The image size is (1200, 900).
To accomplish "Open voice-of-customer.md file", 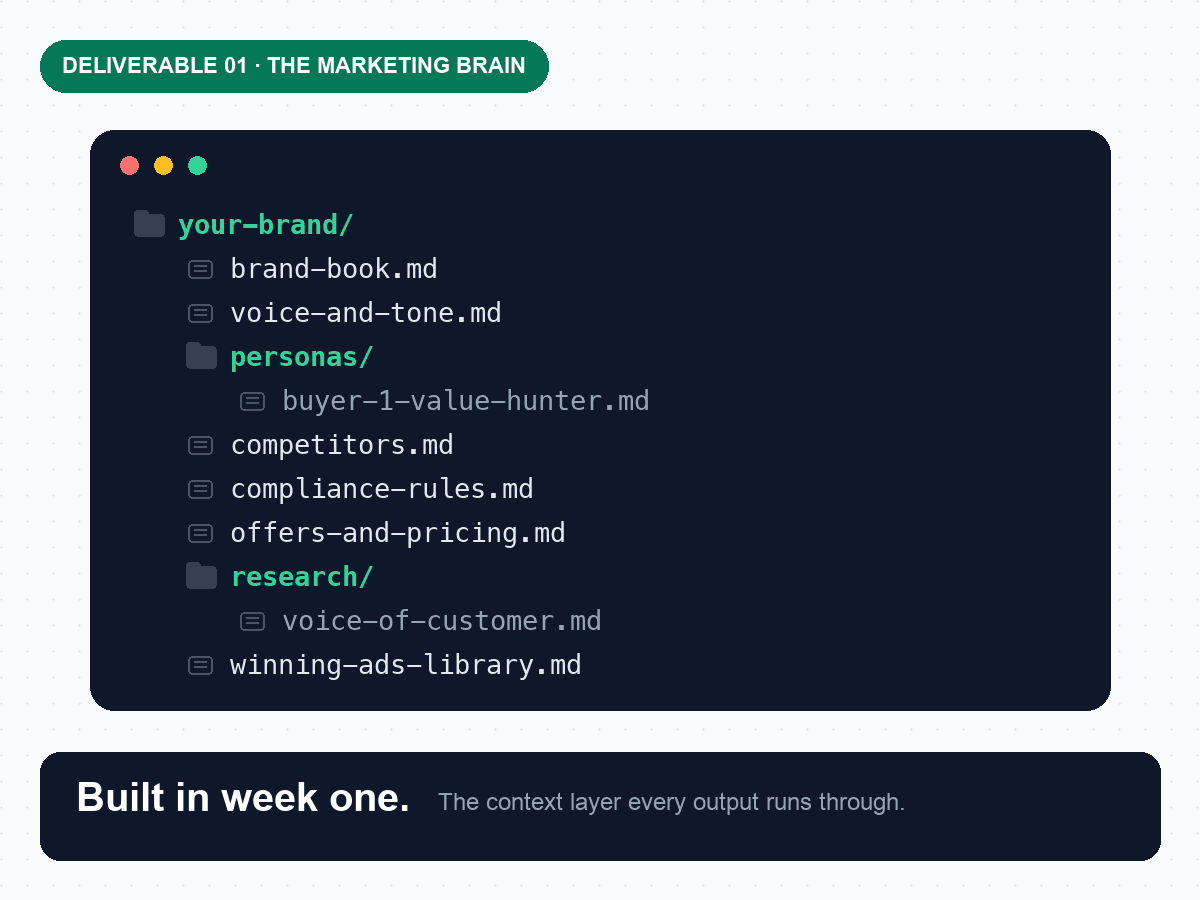I will [x=442, y=621].
